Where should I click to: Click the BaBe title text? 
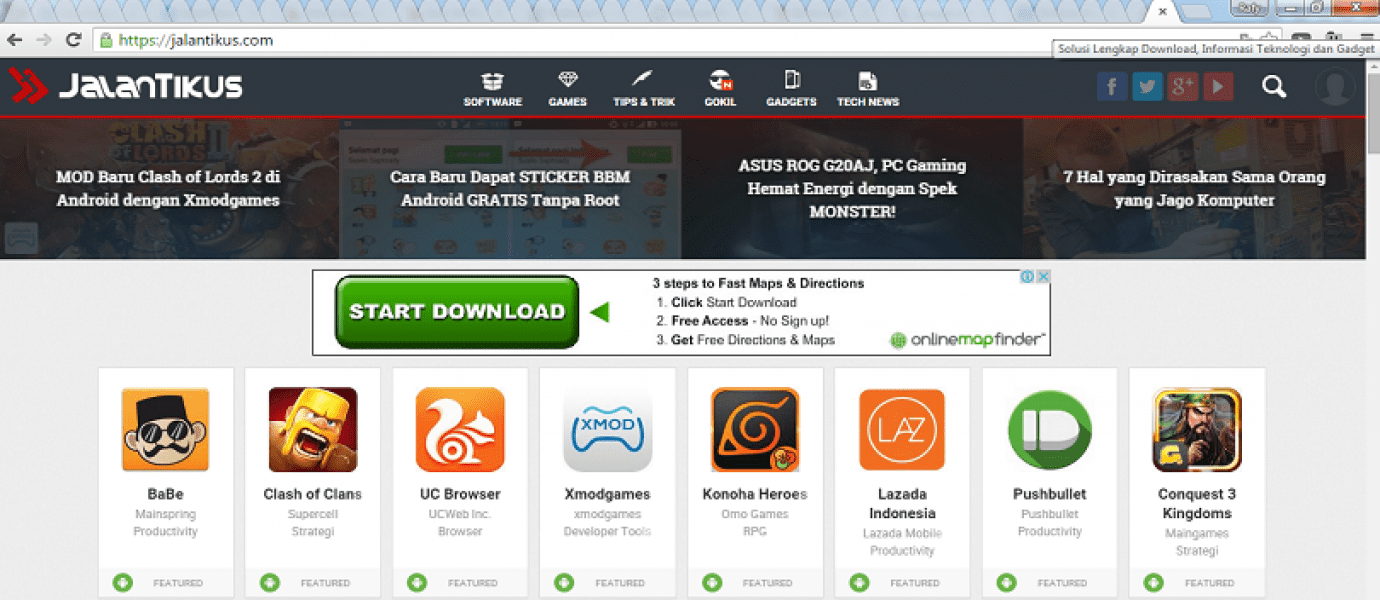[x=165, y=494]
